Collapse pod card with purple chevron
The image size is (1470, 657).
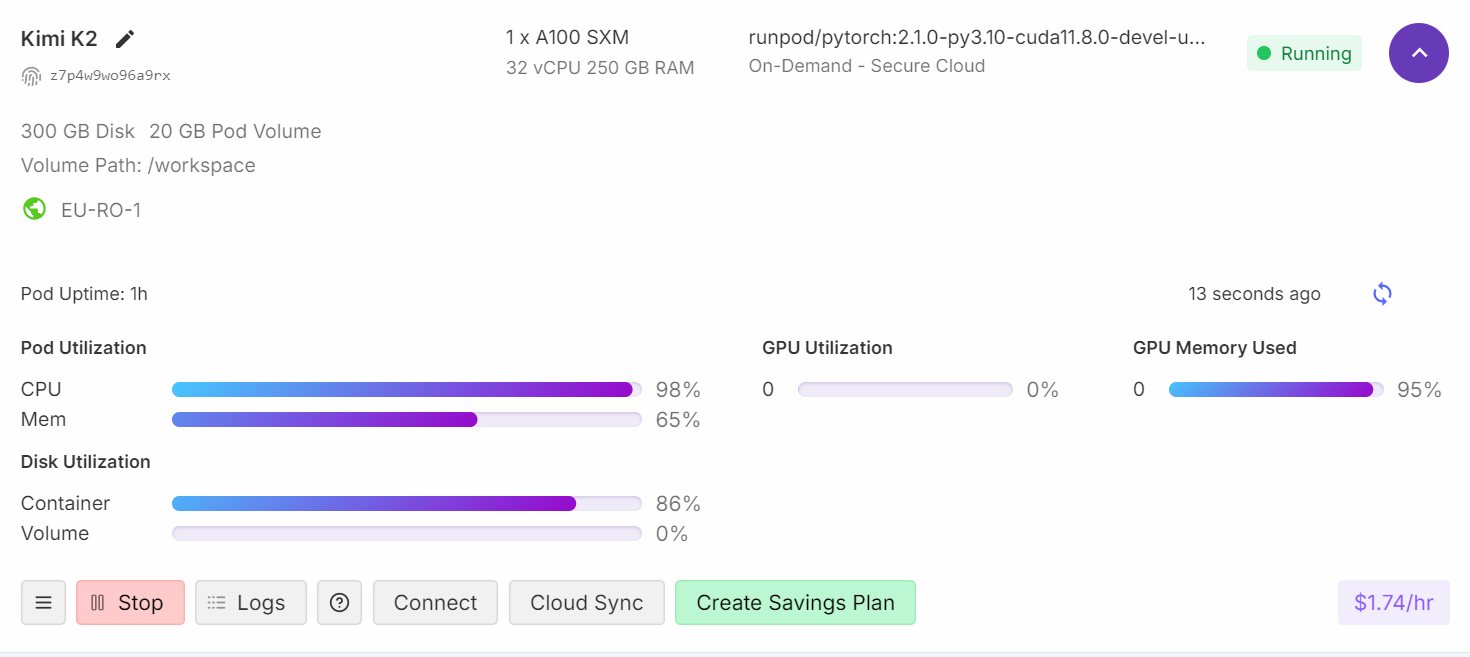[x=1419, y=53]
